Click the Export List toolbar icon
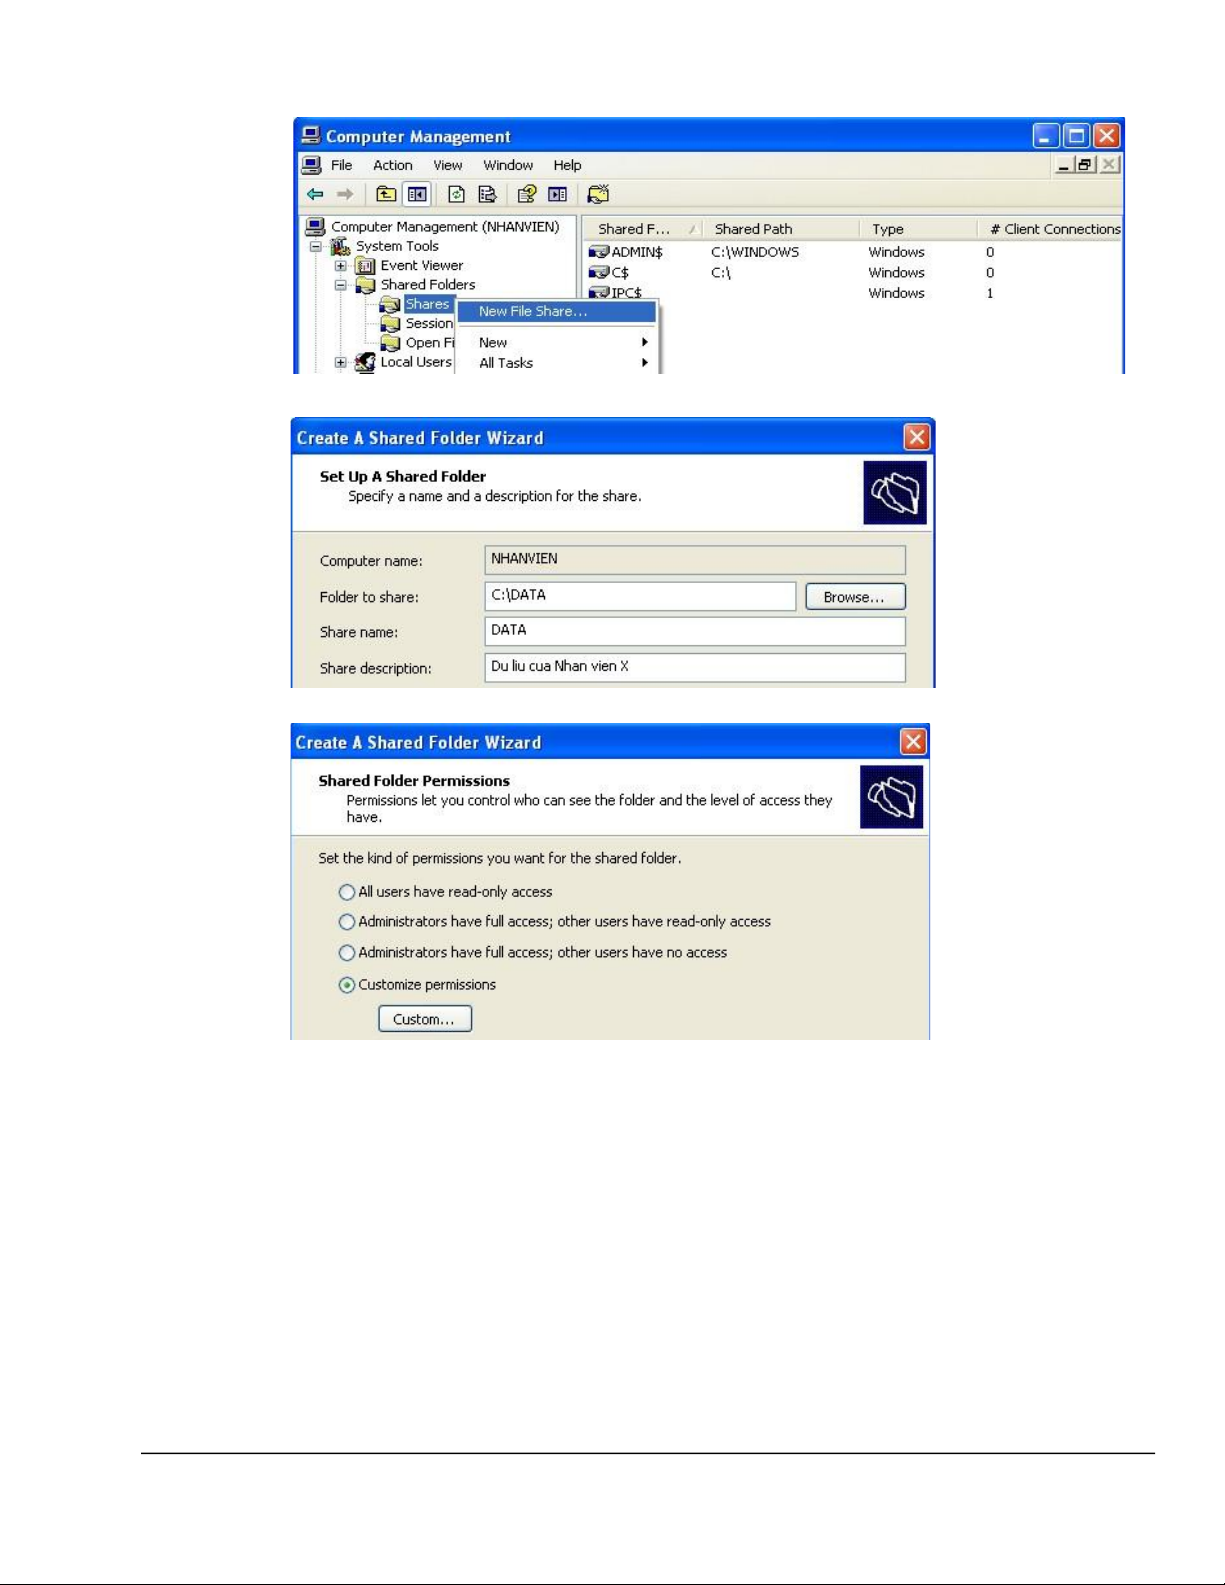Image resolution: width=1225 pixels, height=1585 pixels. pos(487,194)
